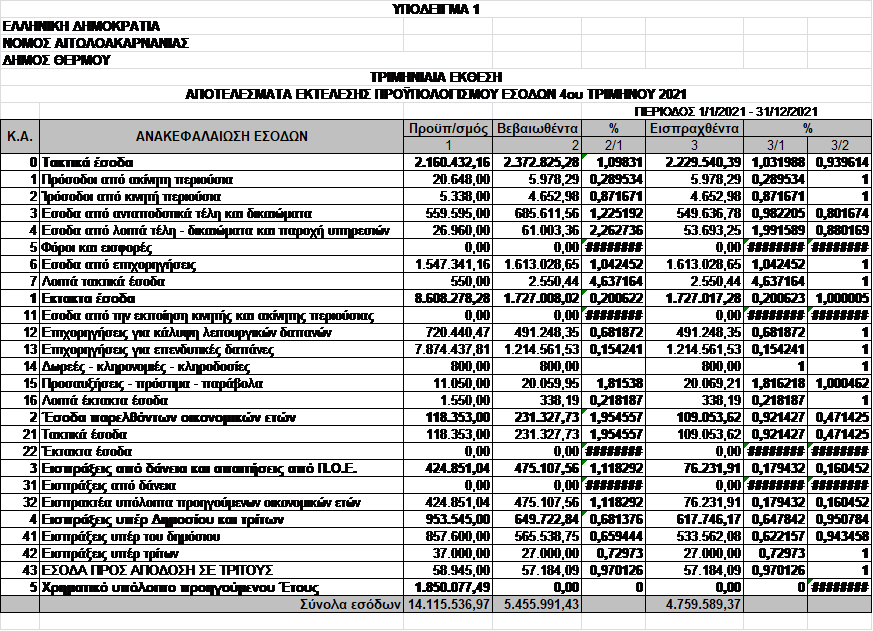Click the ΥΠΟΔΕΙΓΜΑ 1 title cell
Screen dimensions: 873x631
pos(436,9)
